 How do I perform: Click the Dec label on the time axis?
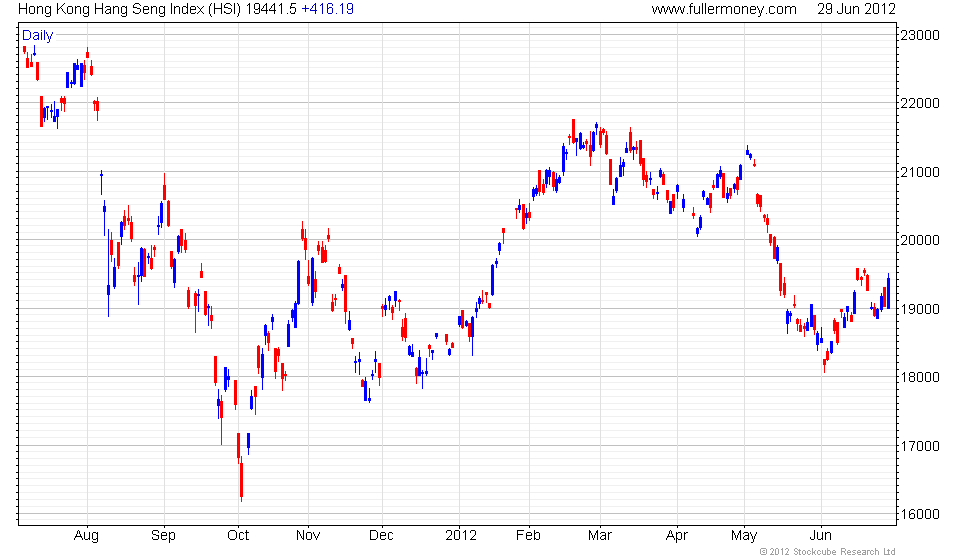click(x=381, y=536)
